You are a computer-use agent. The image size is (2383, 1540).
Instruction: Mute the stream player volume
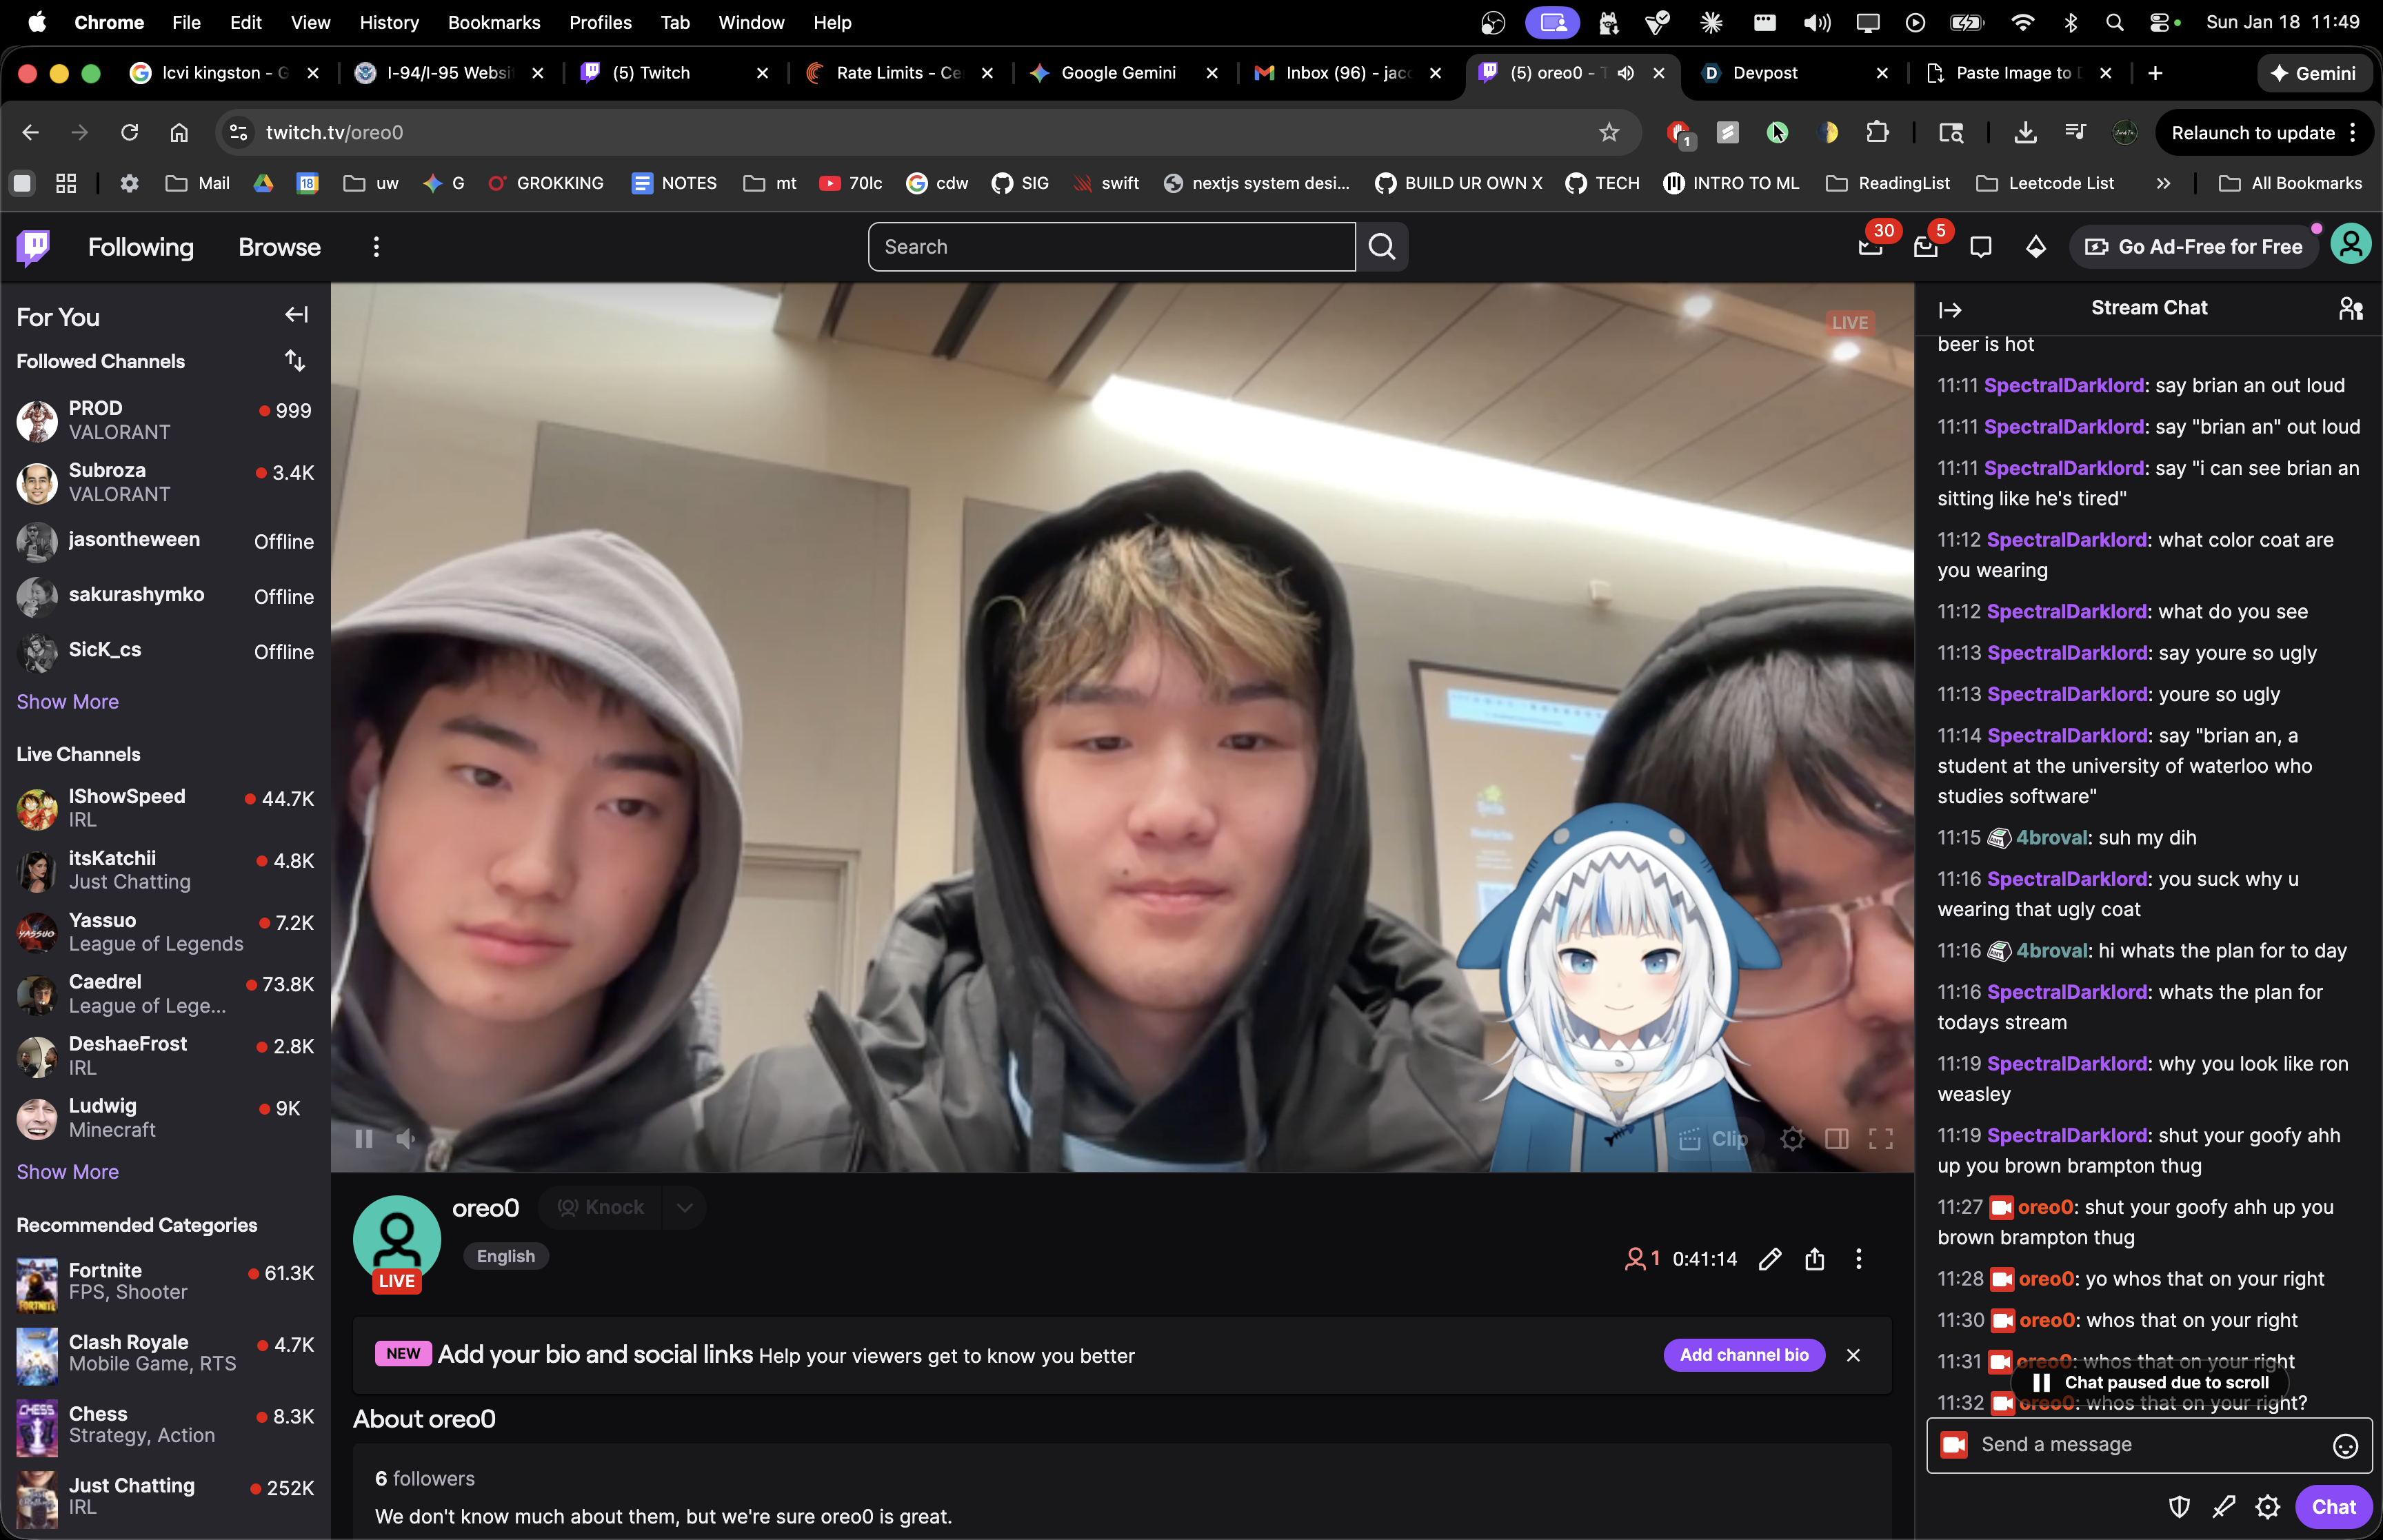[405, 1138]
